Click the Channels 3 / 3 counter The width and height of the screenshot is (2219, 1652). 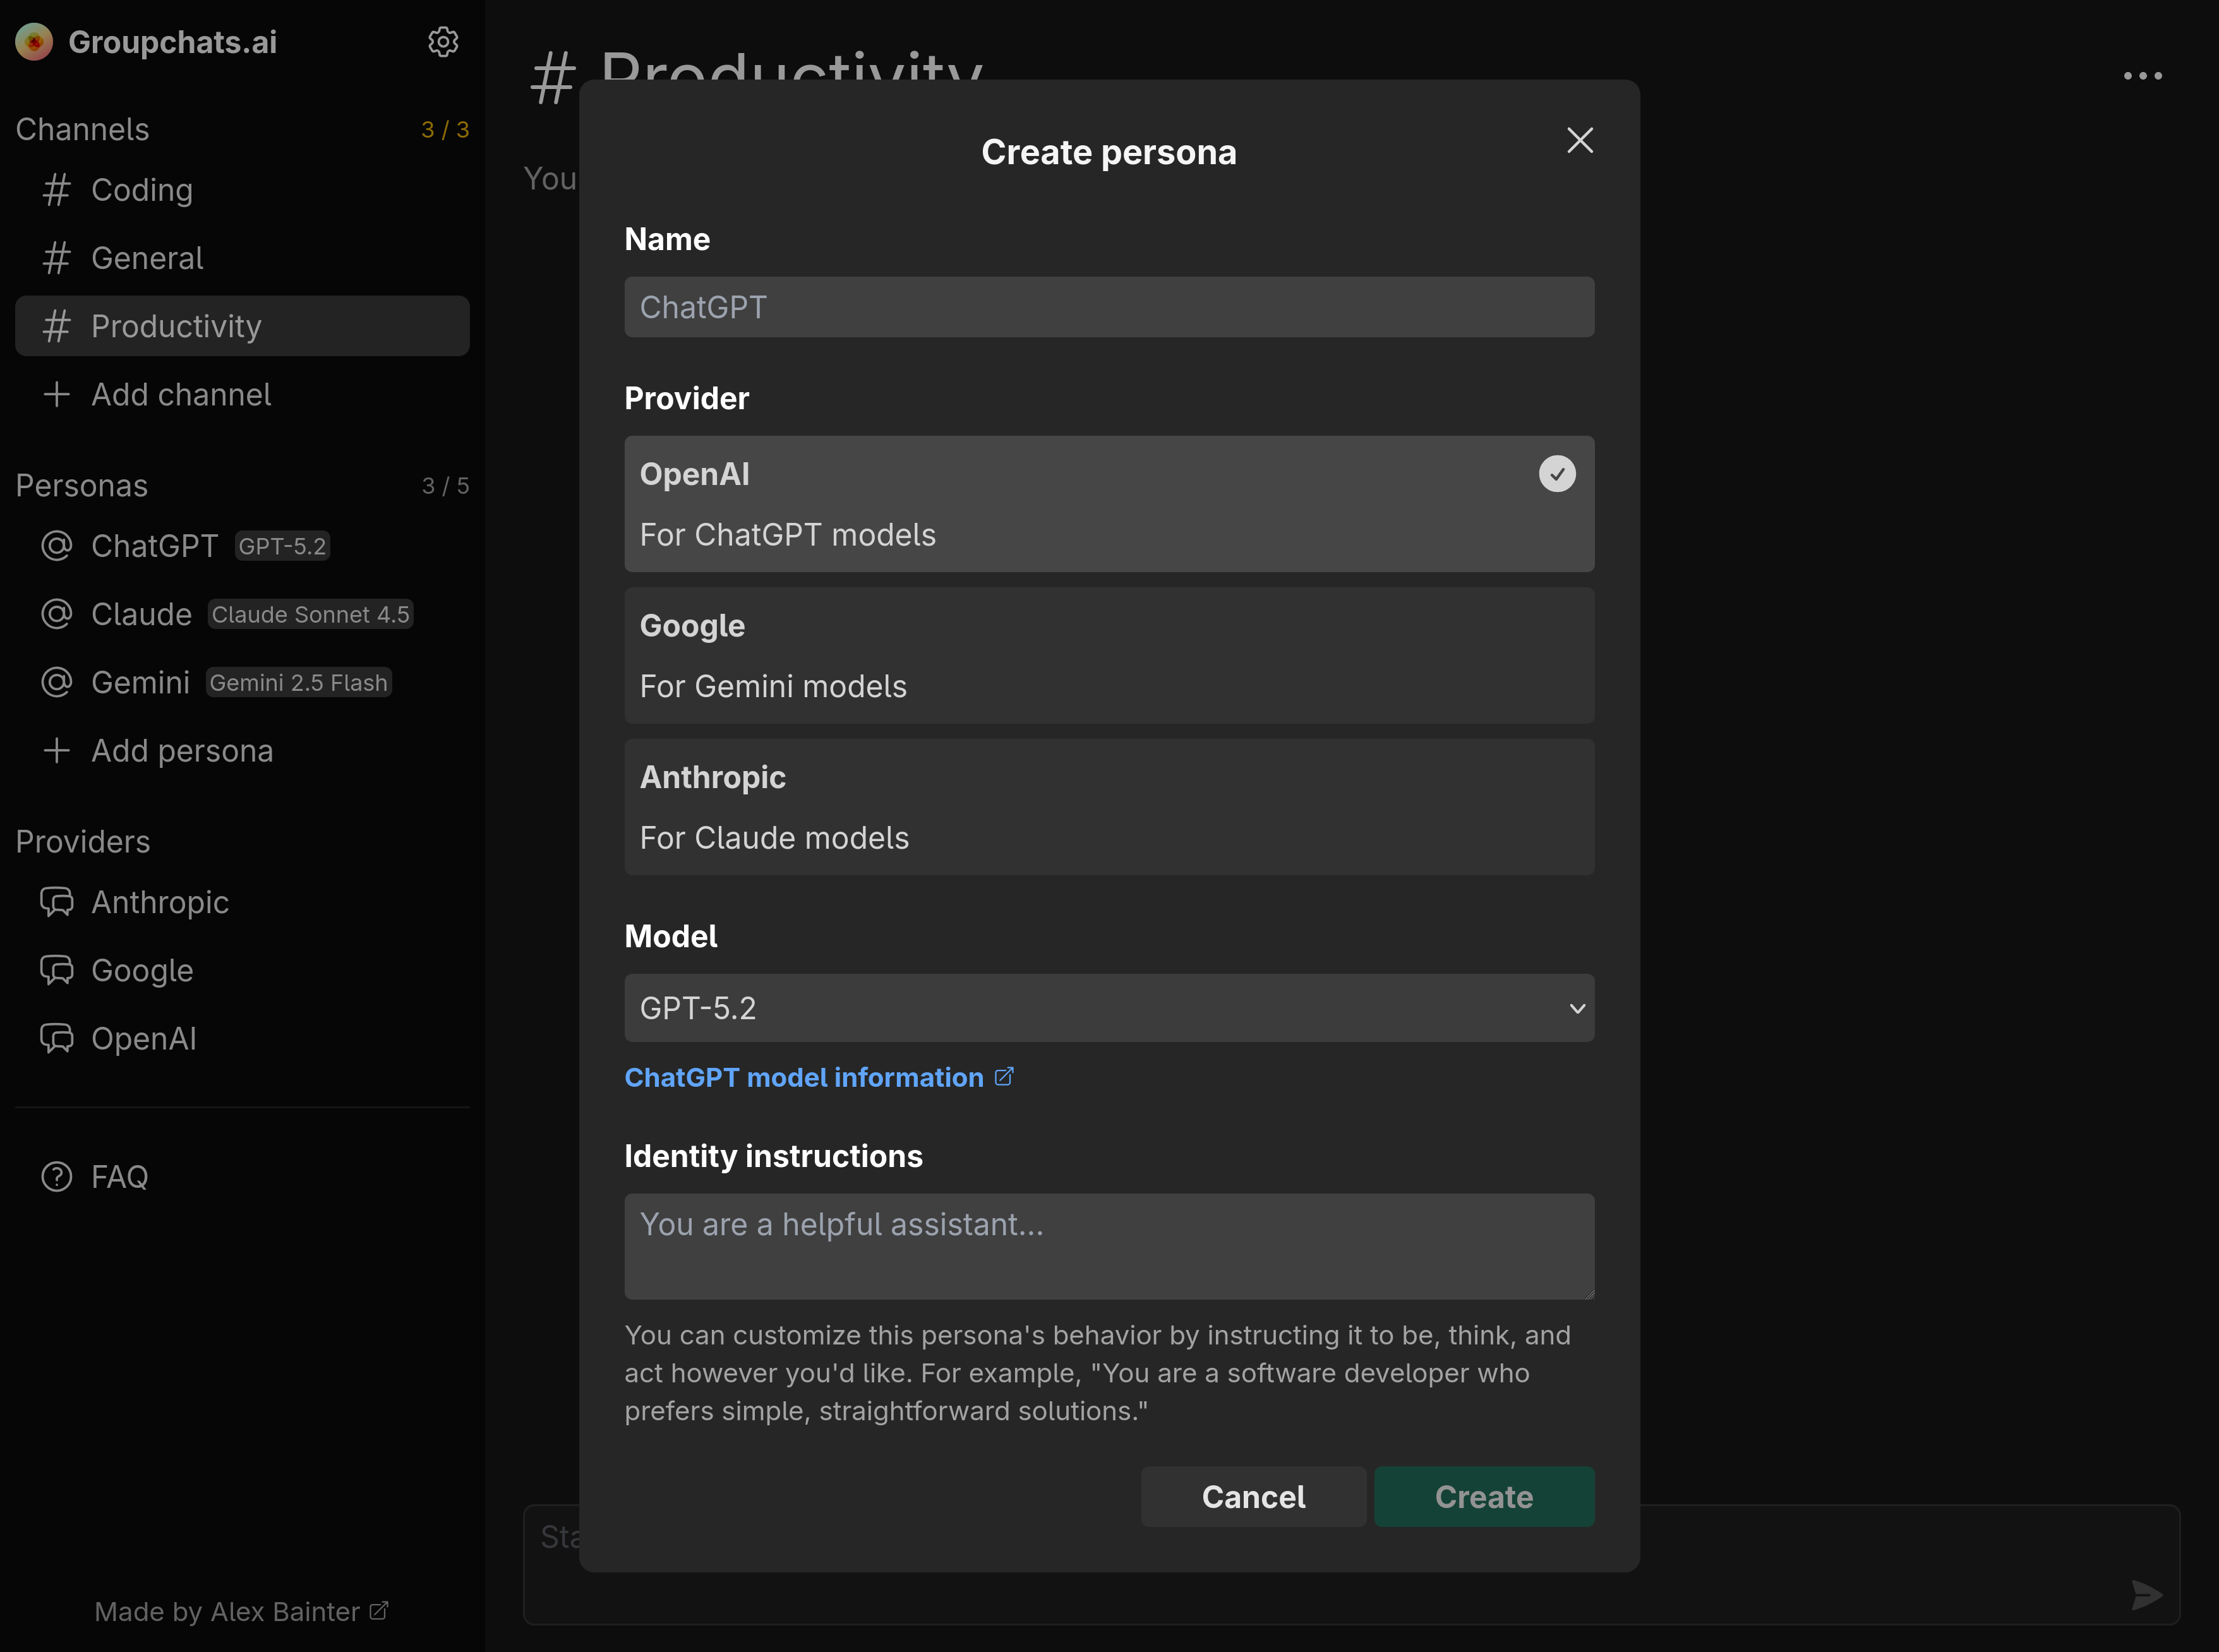445,130
